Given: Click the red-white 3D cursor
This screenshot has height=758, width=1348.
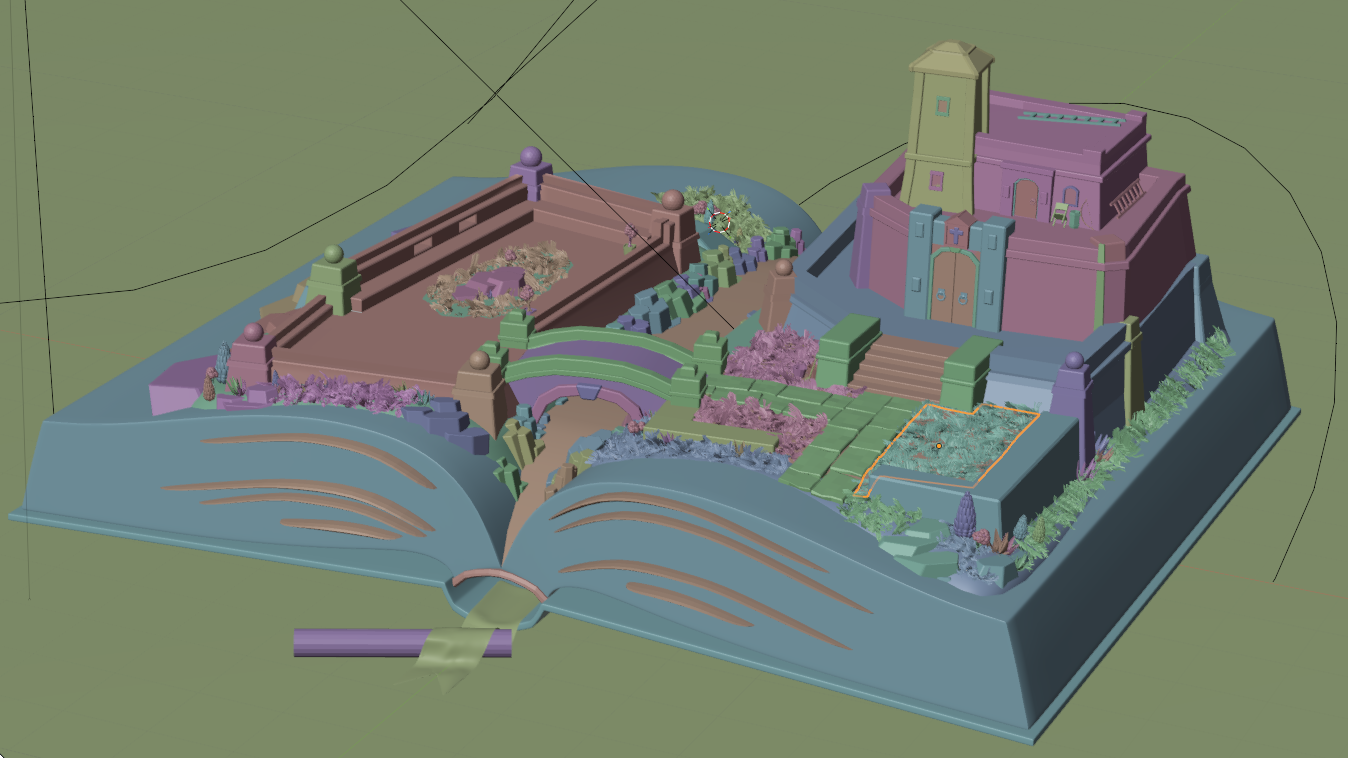Looking at the screenshot, I should tap(719, 223).
